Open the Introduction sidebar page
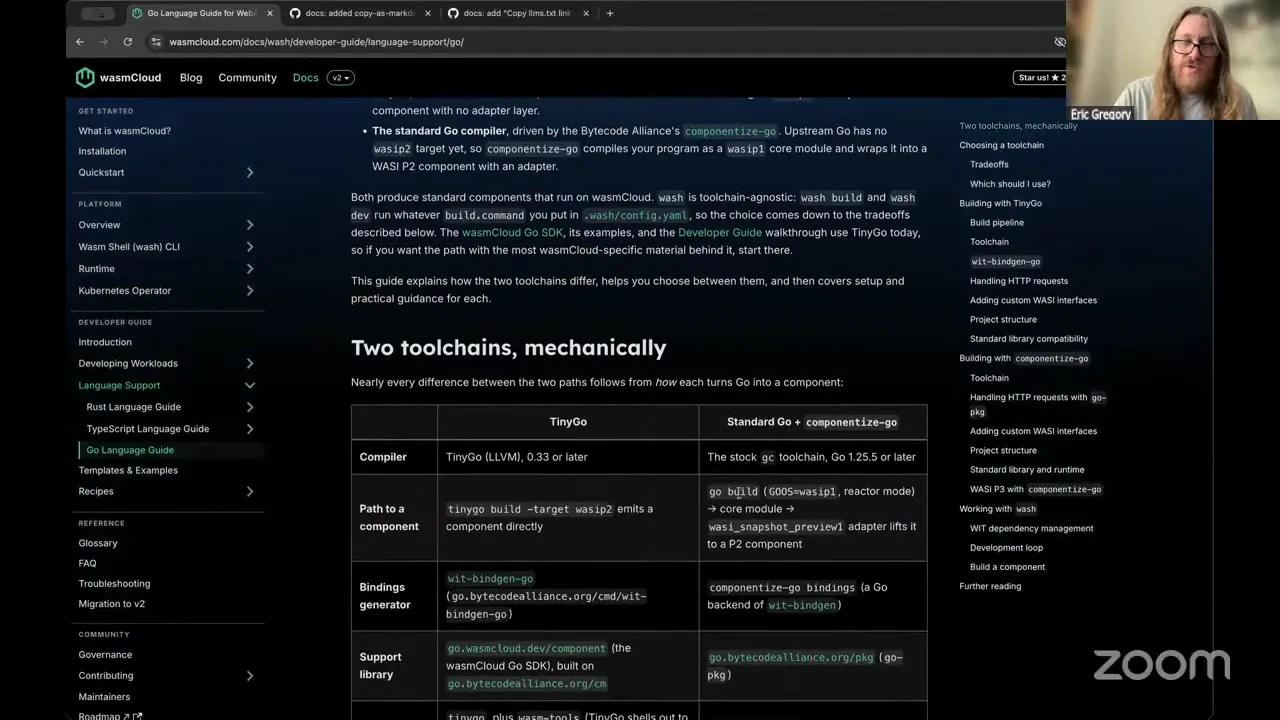Screen dimensions: 1280x720 point(105,342)
